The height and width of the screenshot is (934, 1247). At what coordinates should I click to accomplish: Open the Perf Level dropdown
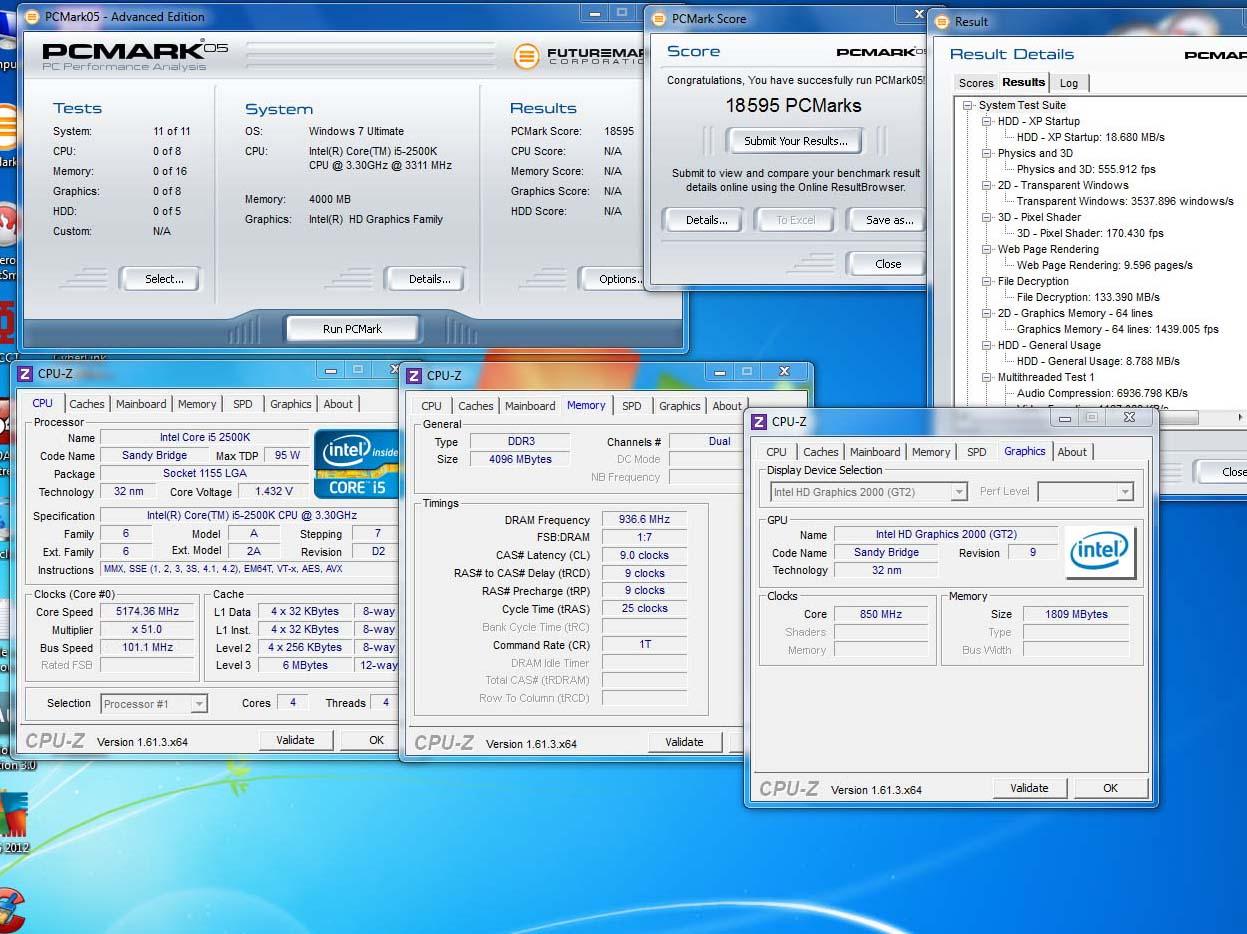coord(1125,492)
